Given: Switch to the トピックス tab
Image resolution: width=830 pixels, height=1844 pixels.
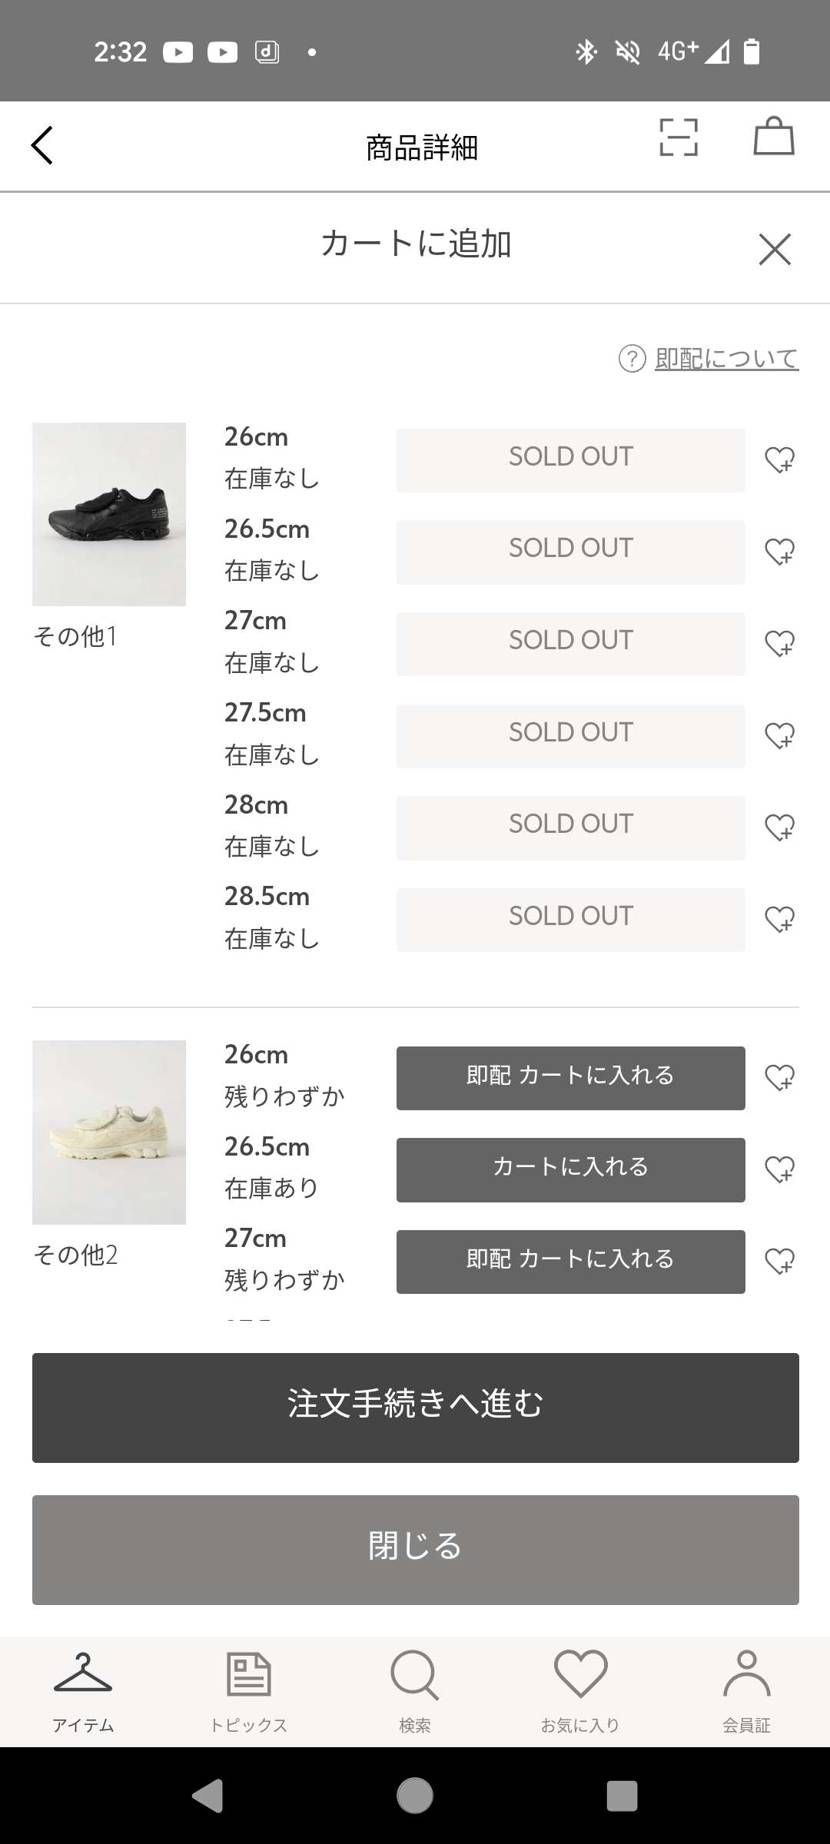Looking at the screenshot, I should click(249, 1692).
